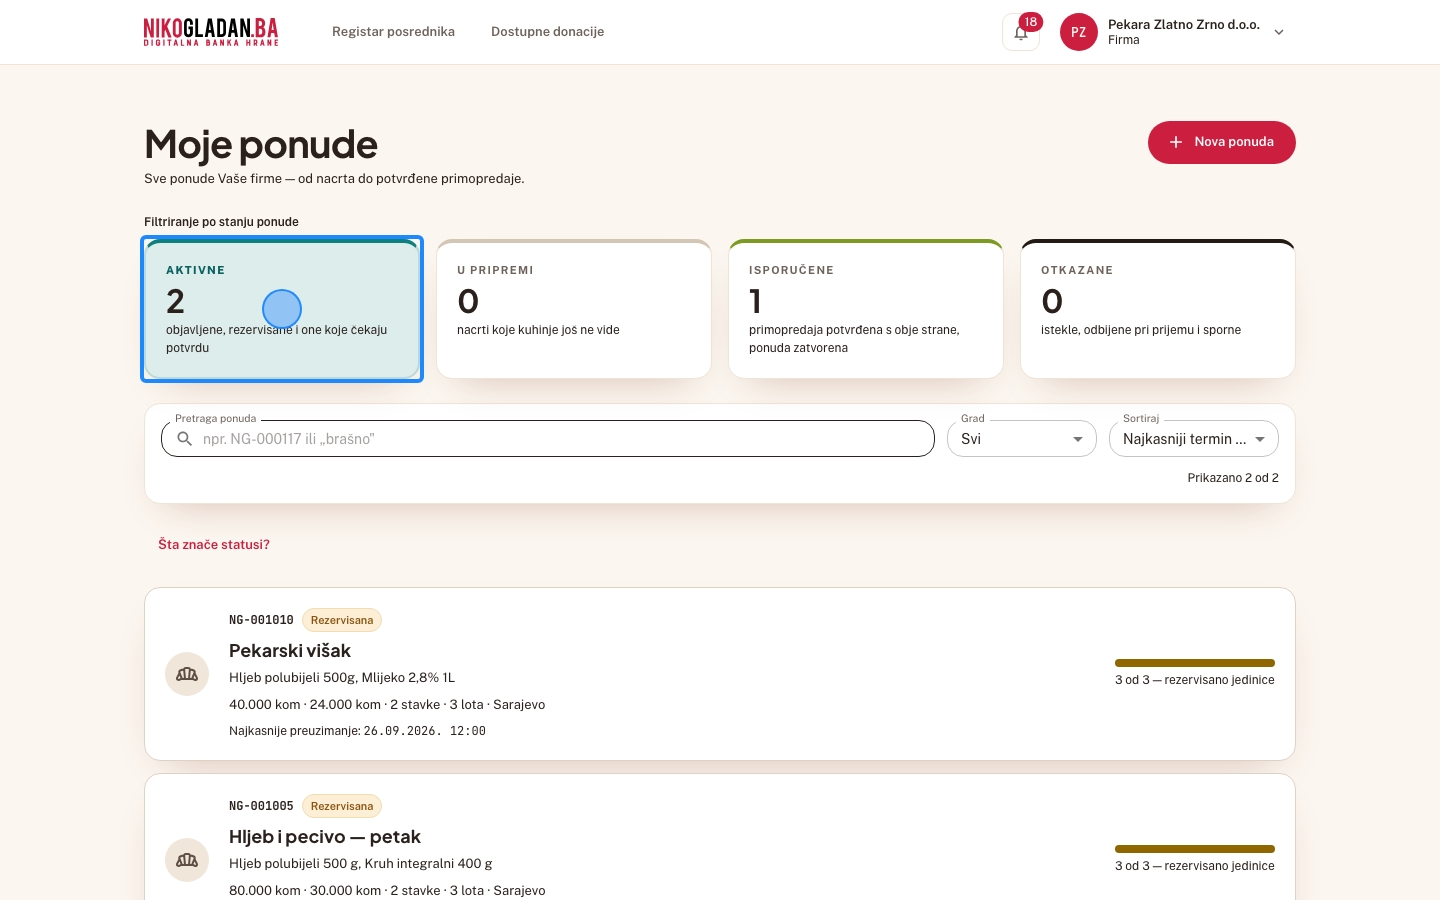Click the Rezervisana badge on NG-001005
This screenshot has width=1440, height=900.
pyautogui.click(x=342, y=806)
